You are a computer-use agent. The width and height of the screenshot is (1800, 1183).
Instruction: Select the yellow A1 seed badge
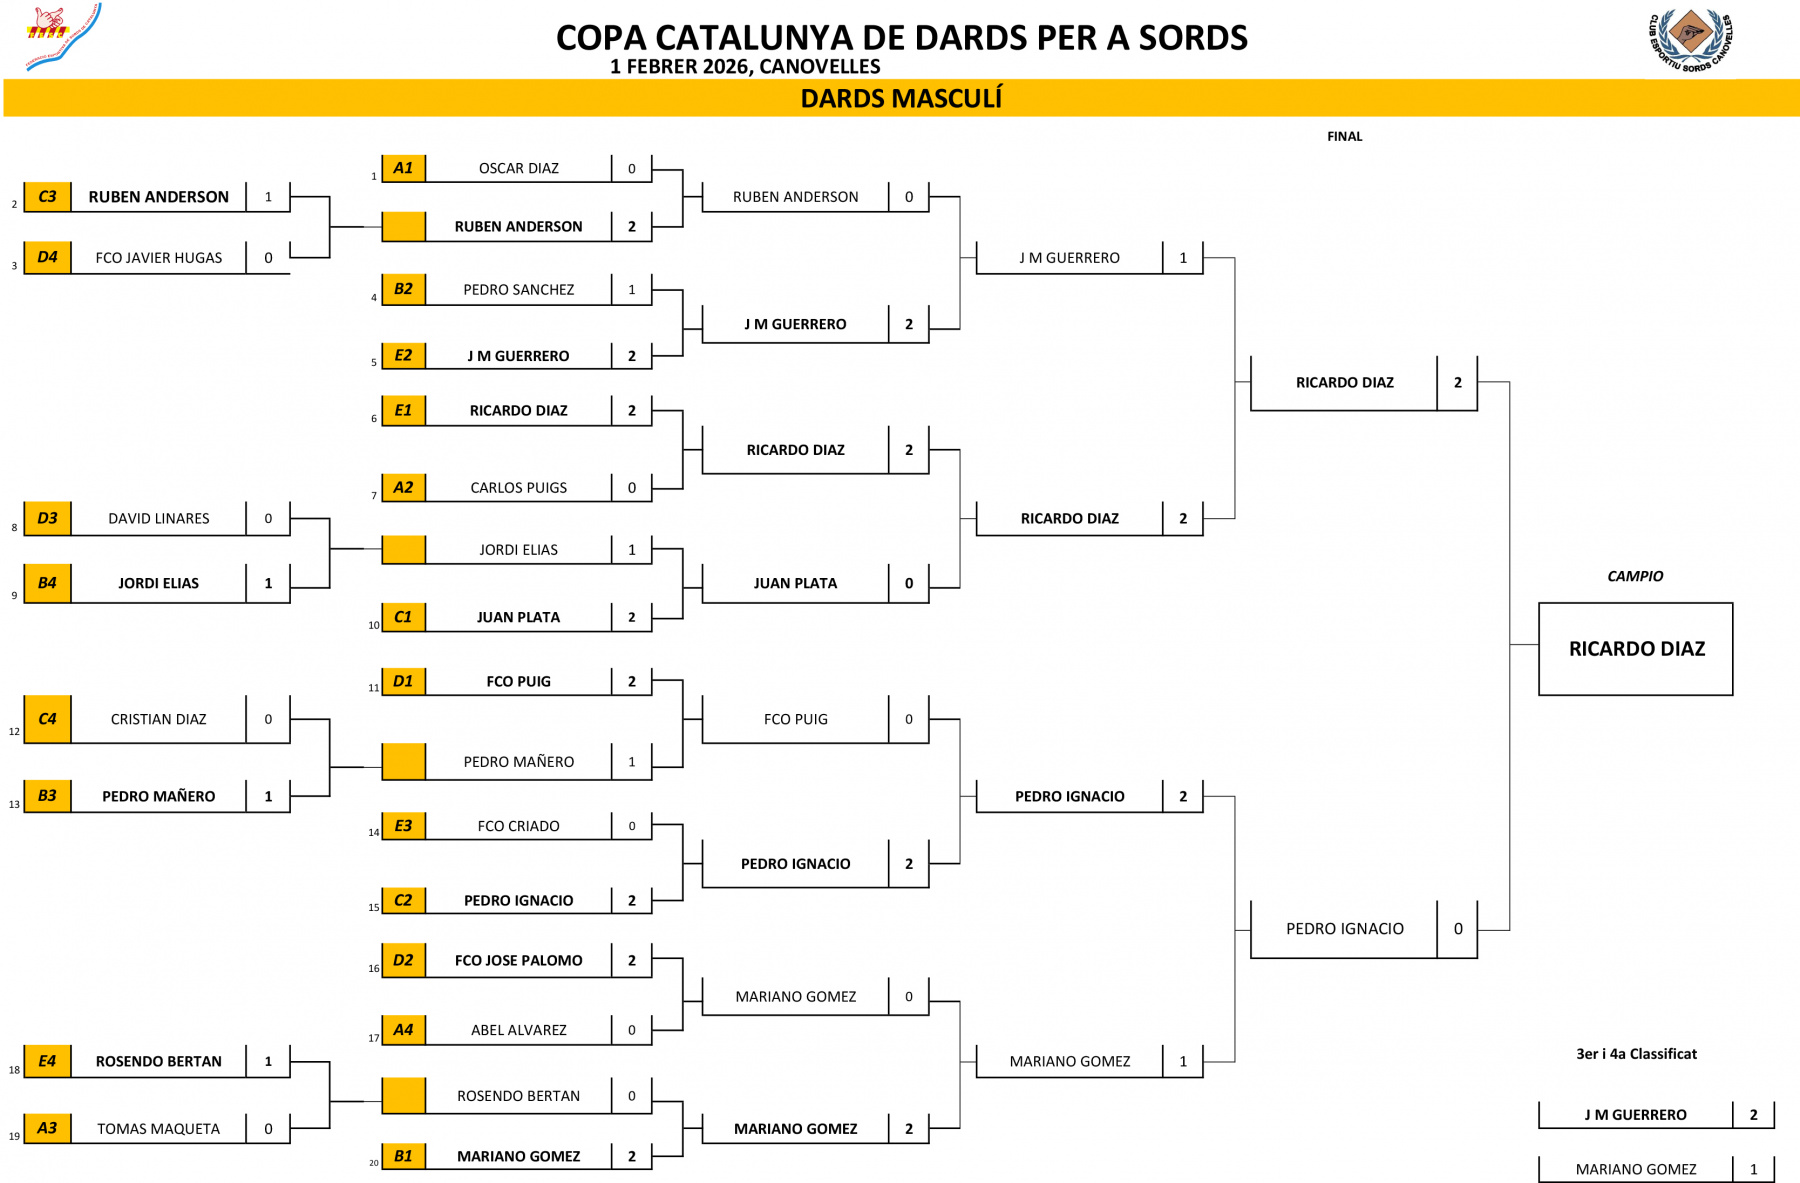403,168
